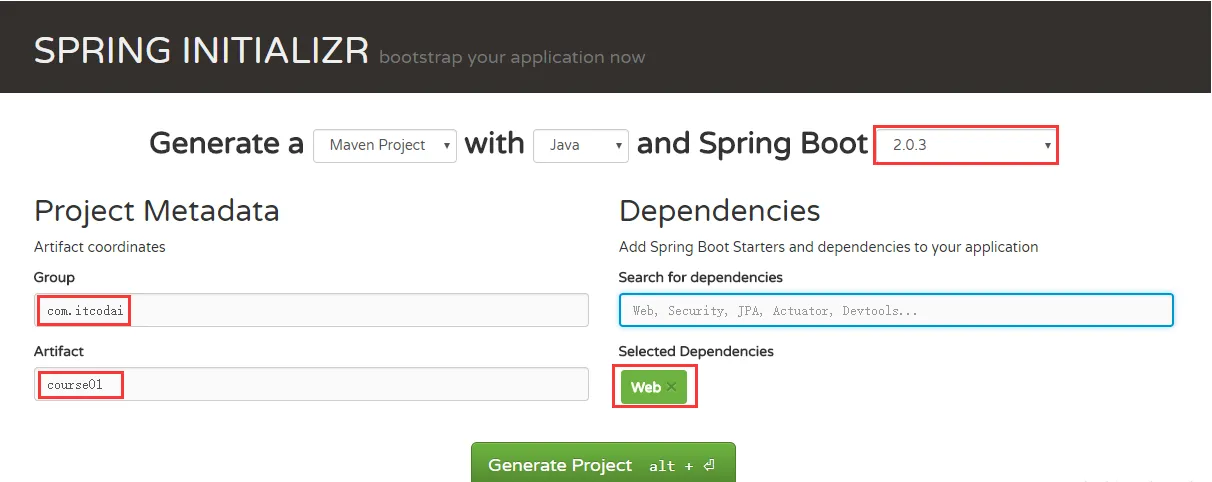
Task: Click the Dependencies heading
Action: click(720, 211)
